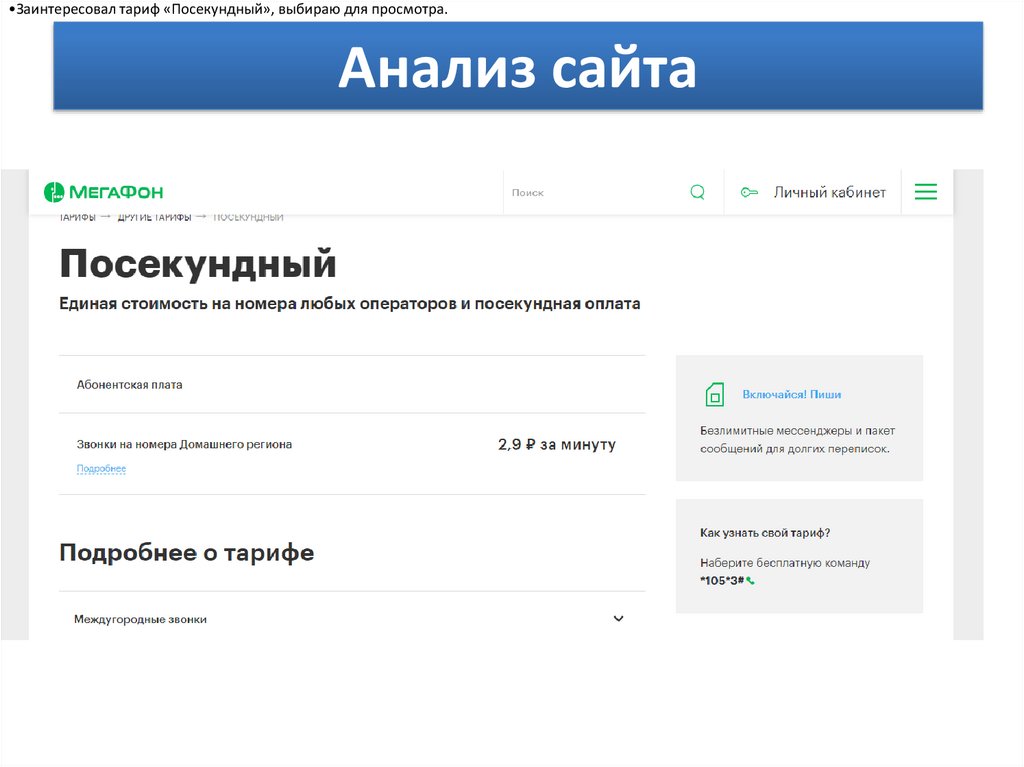The height and width of the screenshot is (767, 1024).
Task: Click the green phone icon after *105*3#
Action: pyautogui.click(x=750, y=581)
